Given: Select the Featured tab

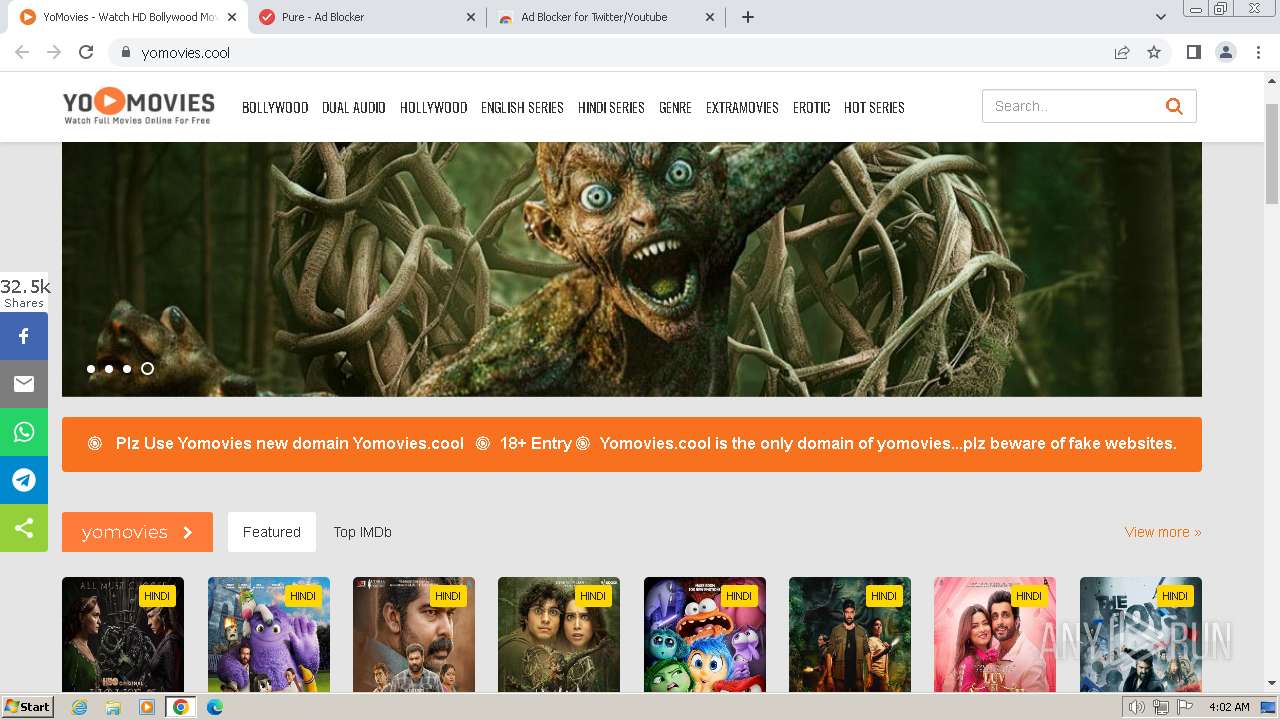Looking at the screenshot, I should 272,532.
